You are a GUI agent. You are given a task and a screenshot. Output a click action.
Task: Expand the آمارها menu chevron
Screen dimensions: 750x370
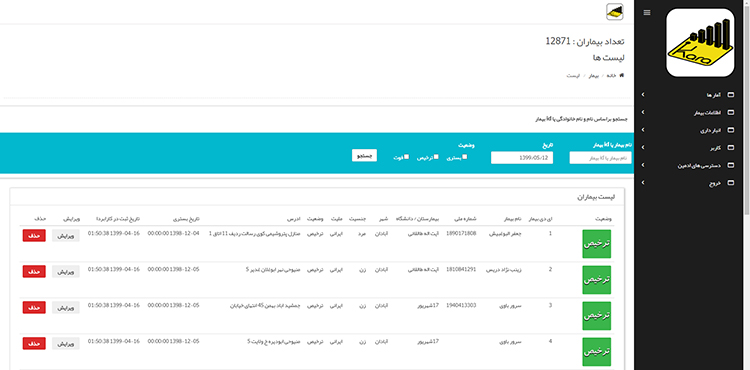click(x=643, y=95)
